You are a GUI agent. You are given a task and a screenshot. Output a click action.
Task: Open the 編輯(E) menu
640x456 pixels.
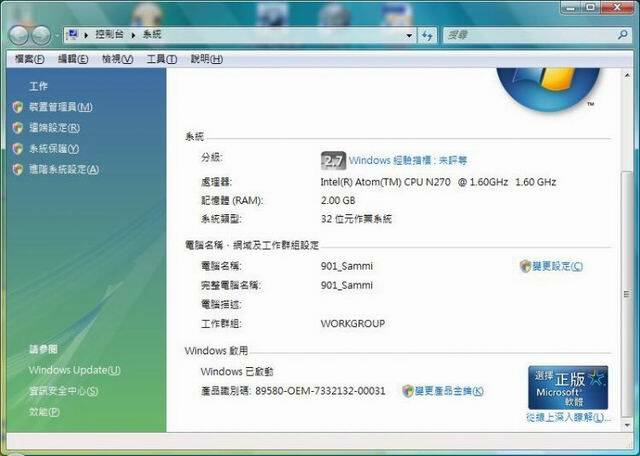(x=73, y=59)
